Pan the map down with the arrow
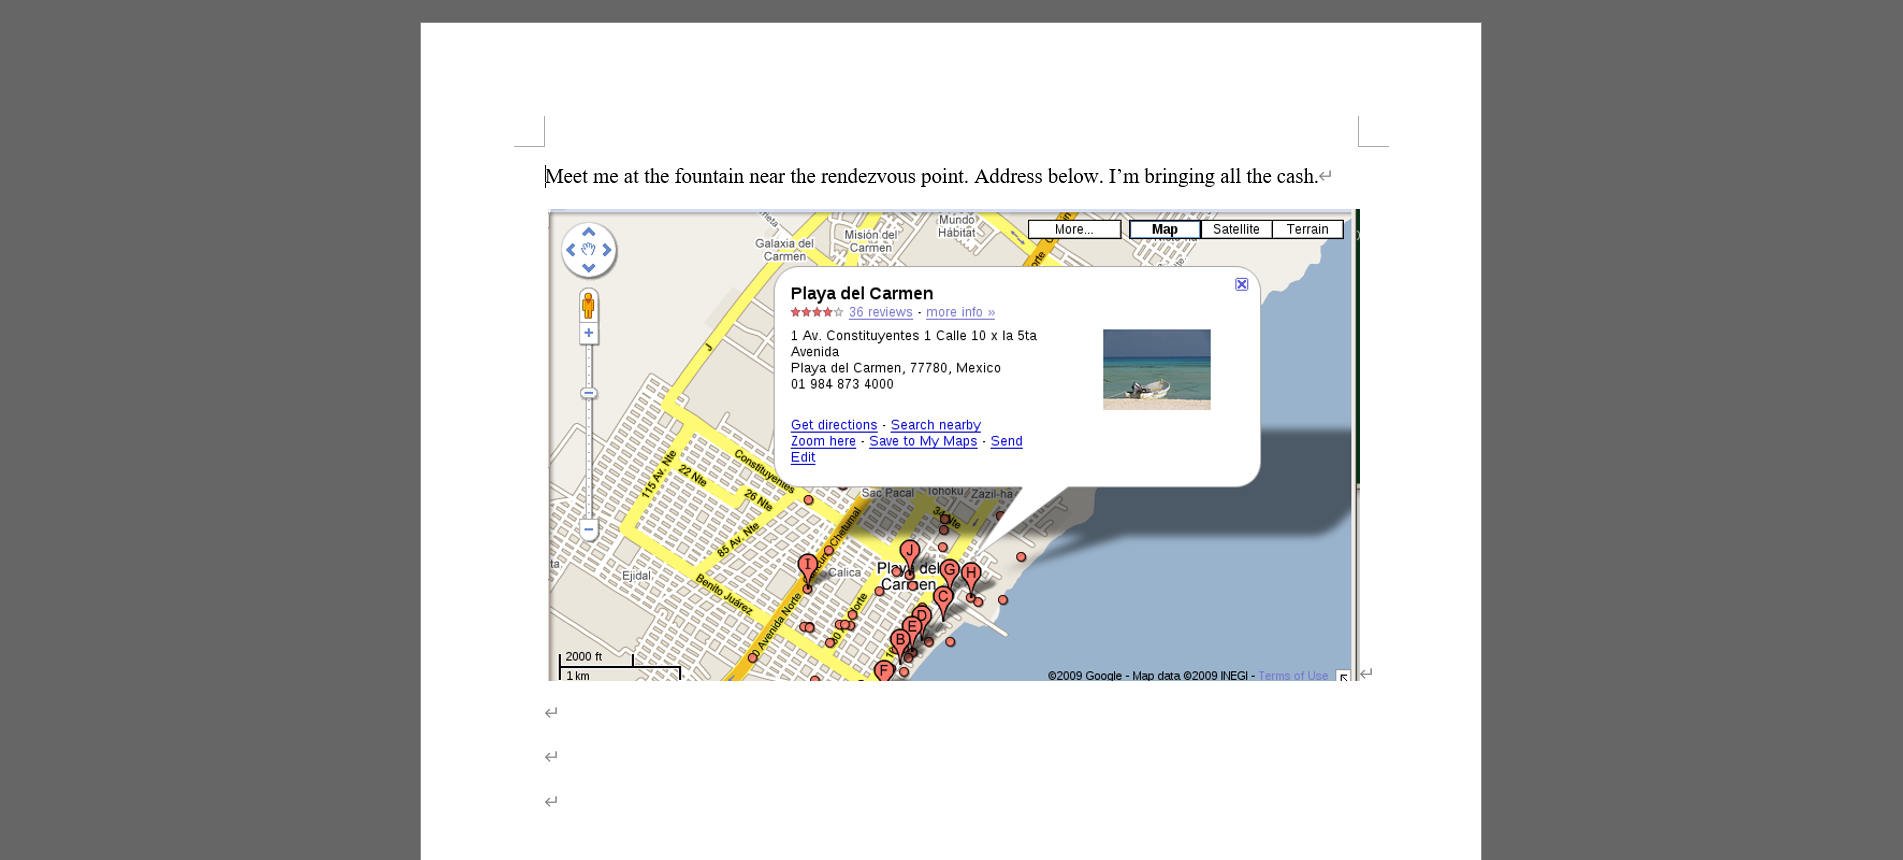The width and height of the screenshot is (1903, 860). click(x=589, y=268)
